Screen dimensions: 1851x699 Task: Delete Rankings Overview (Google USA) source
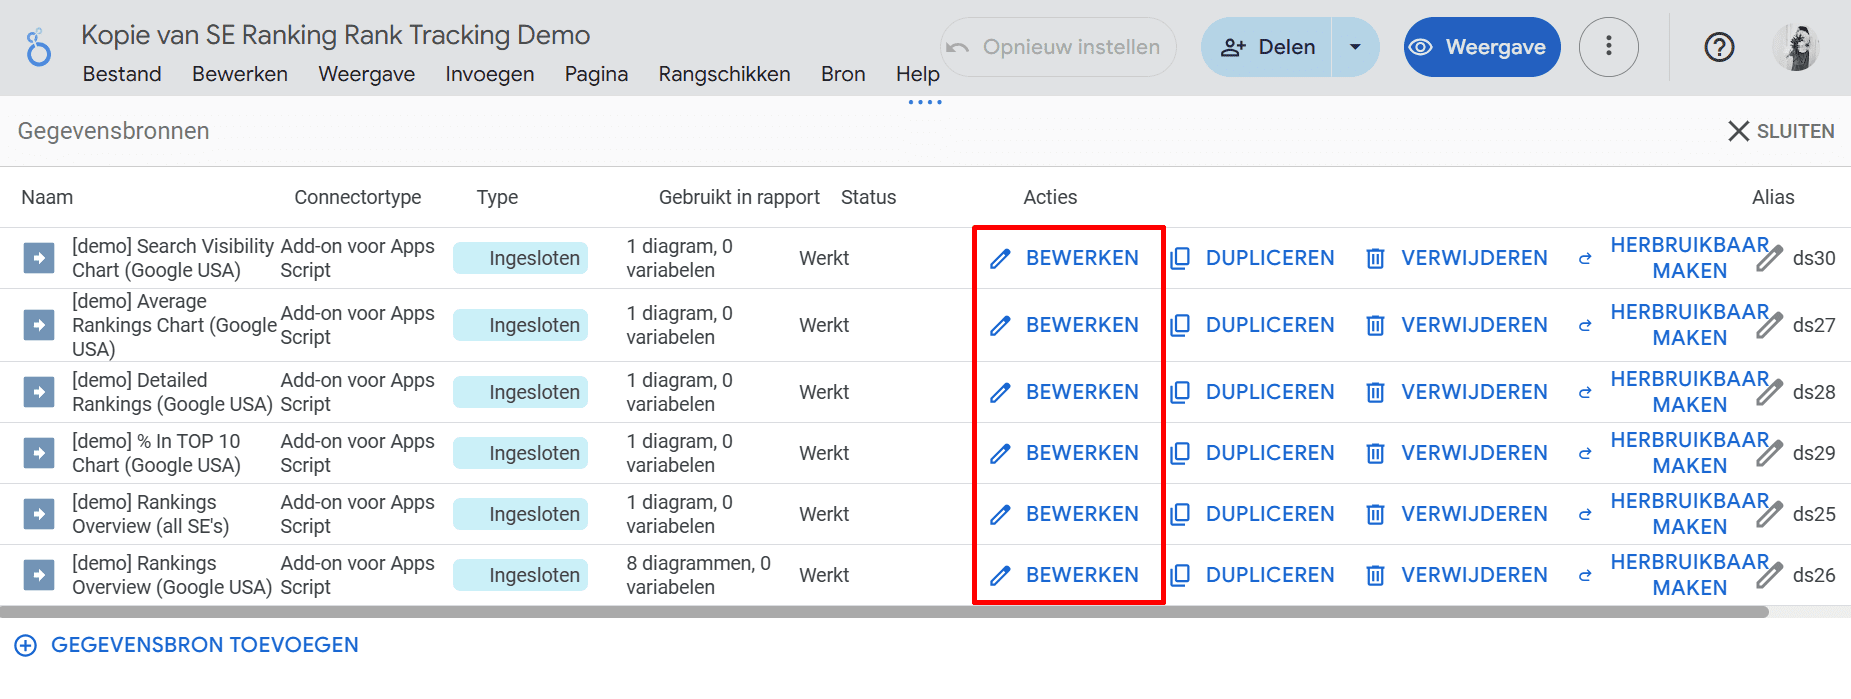[1457, 575]
